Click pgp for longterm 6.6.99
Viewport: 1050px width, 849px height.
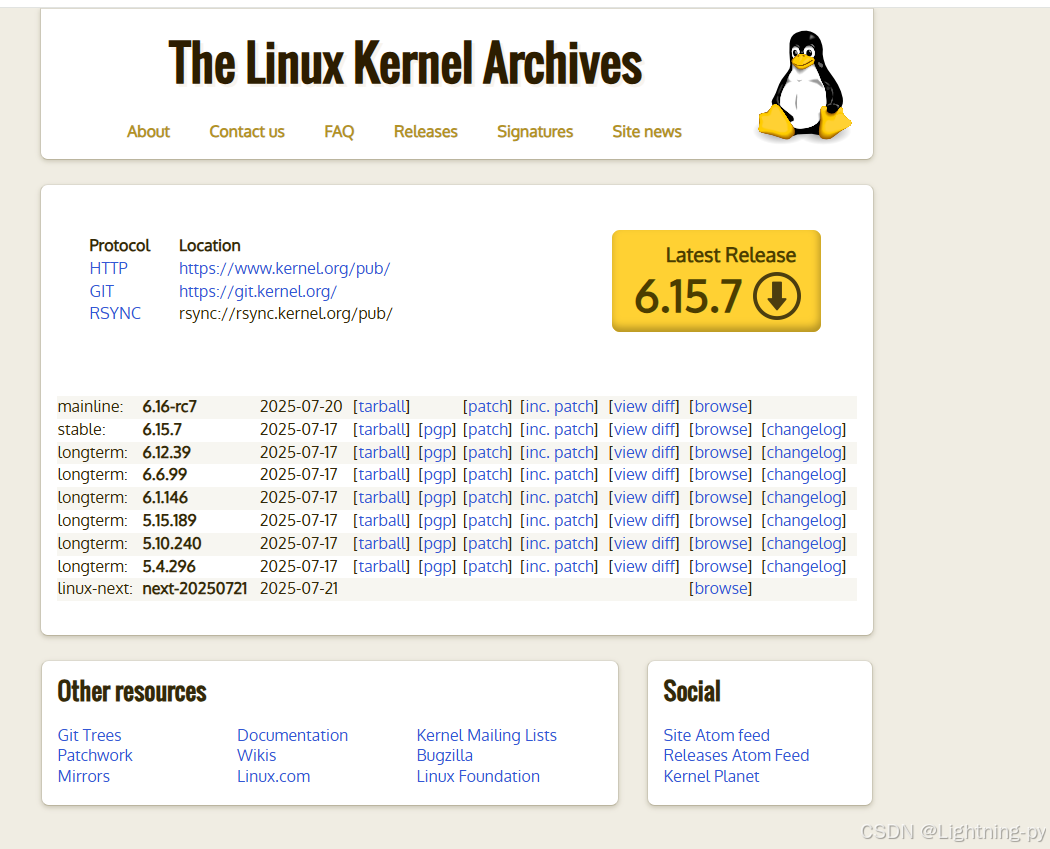(x=437, y=475)
